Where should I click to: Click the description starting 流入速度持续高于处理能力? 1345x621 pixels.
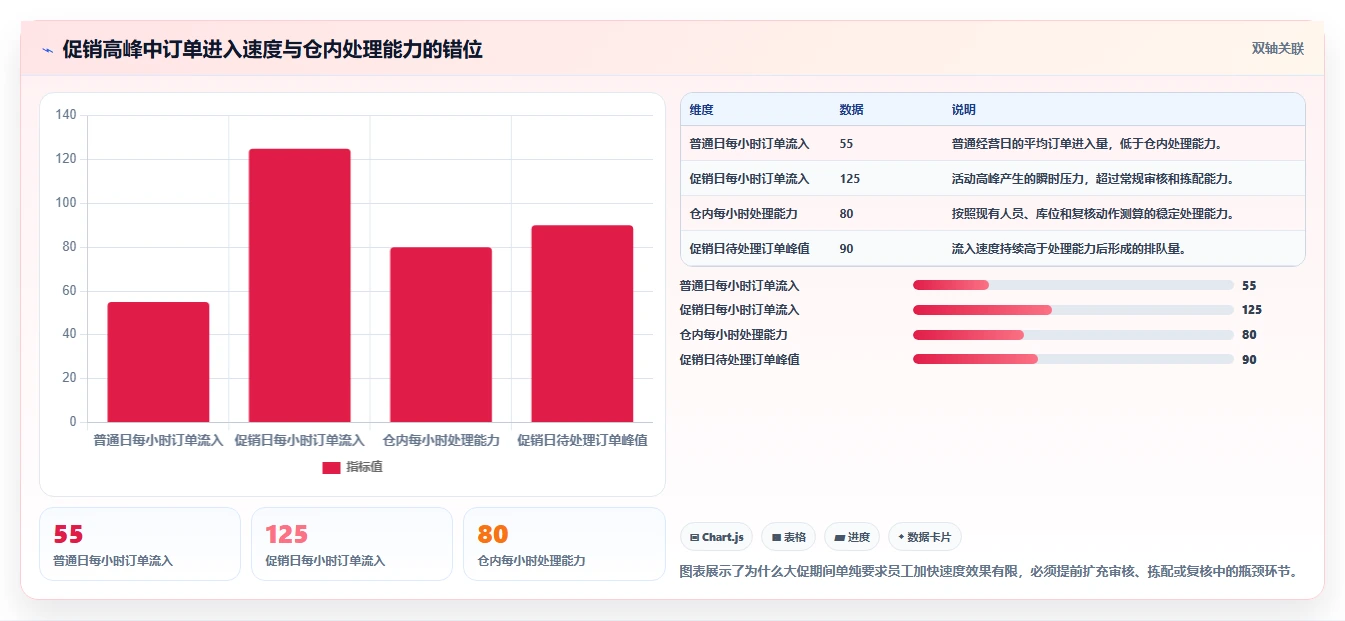point(1069,249)
